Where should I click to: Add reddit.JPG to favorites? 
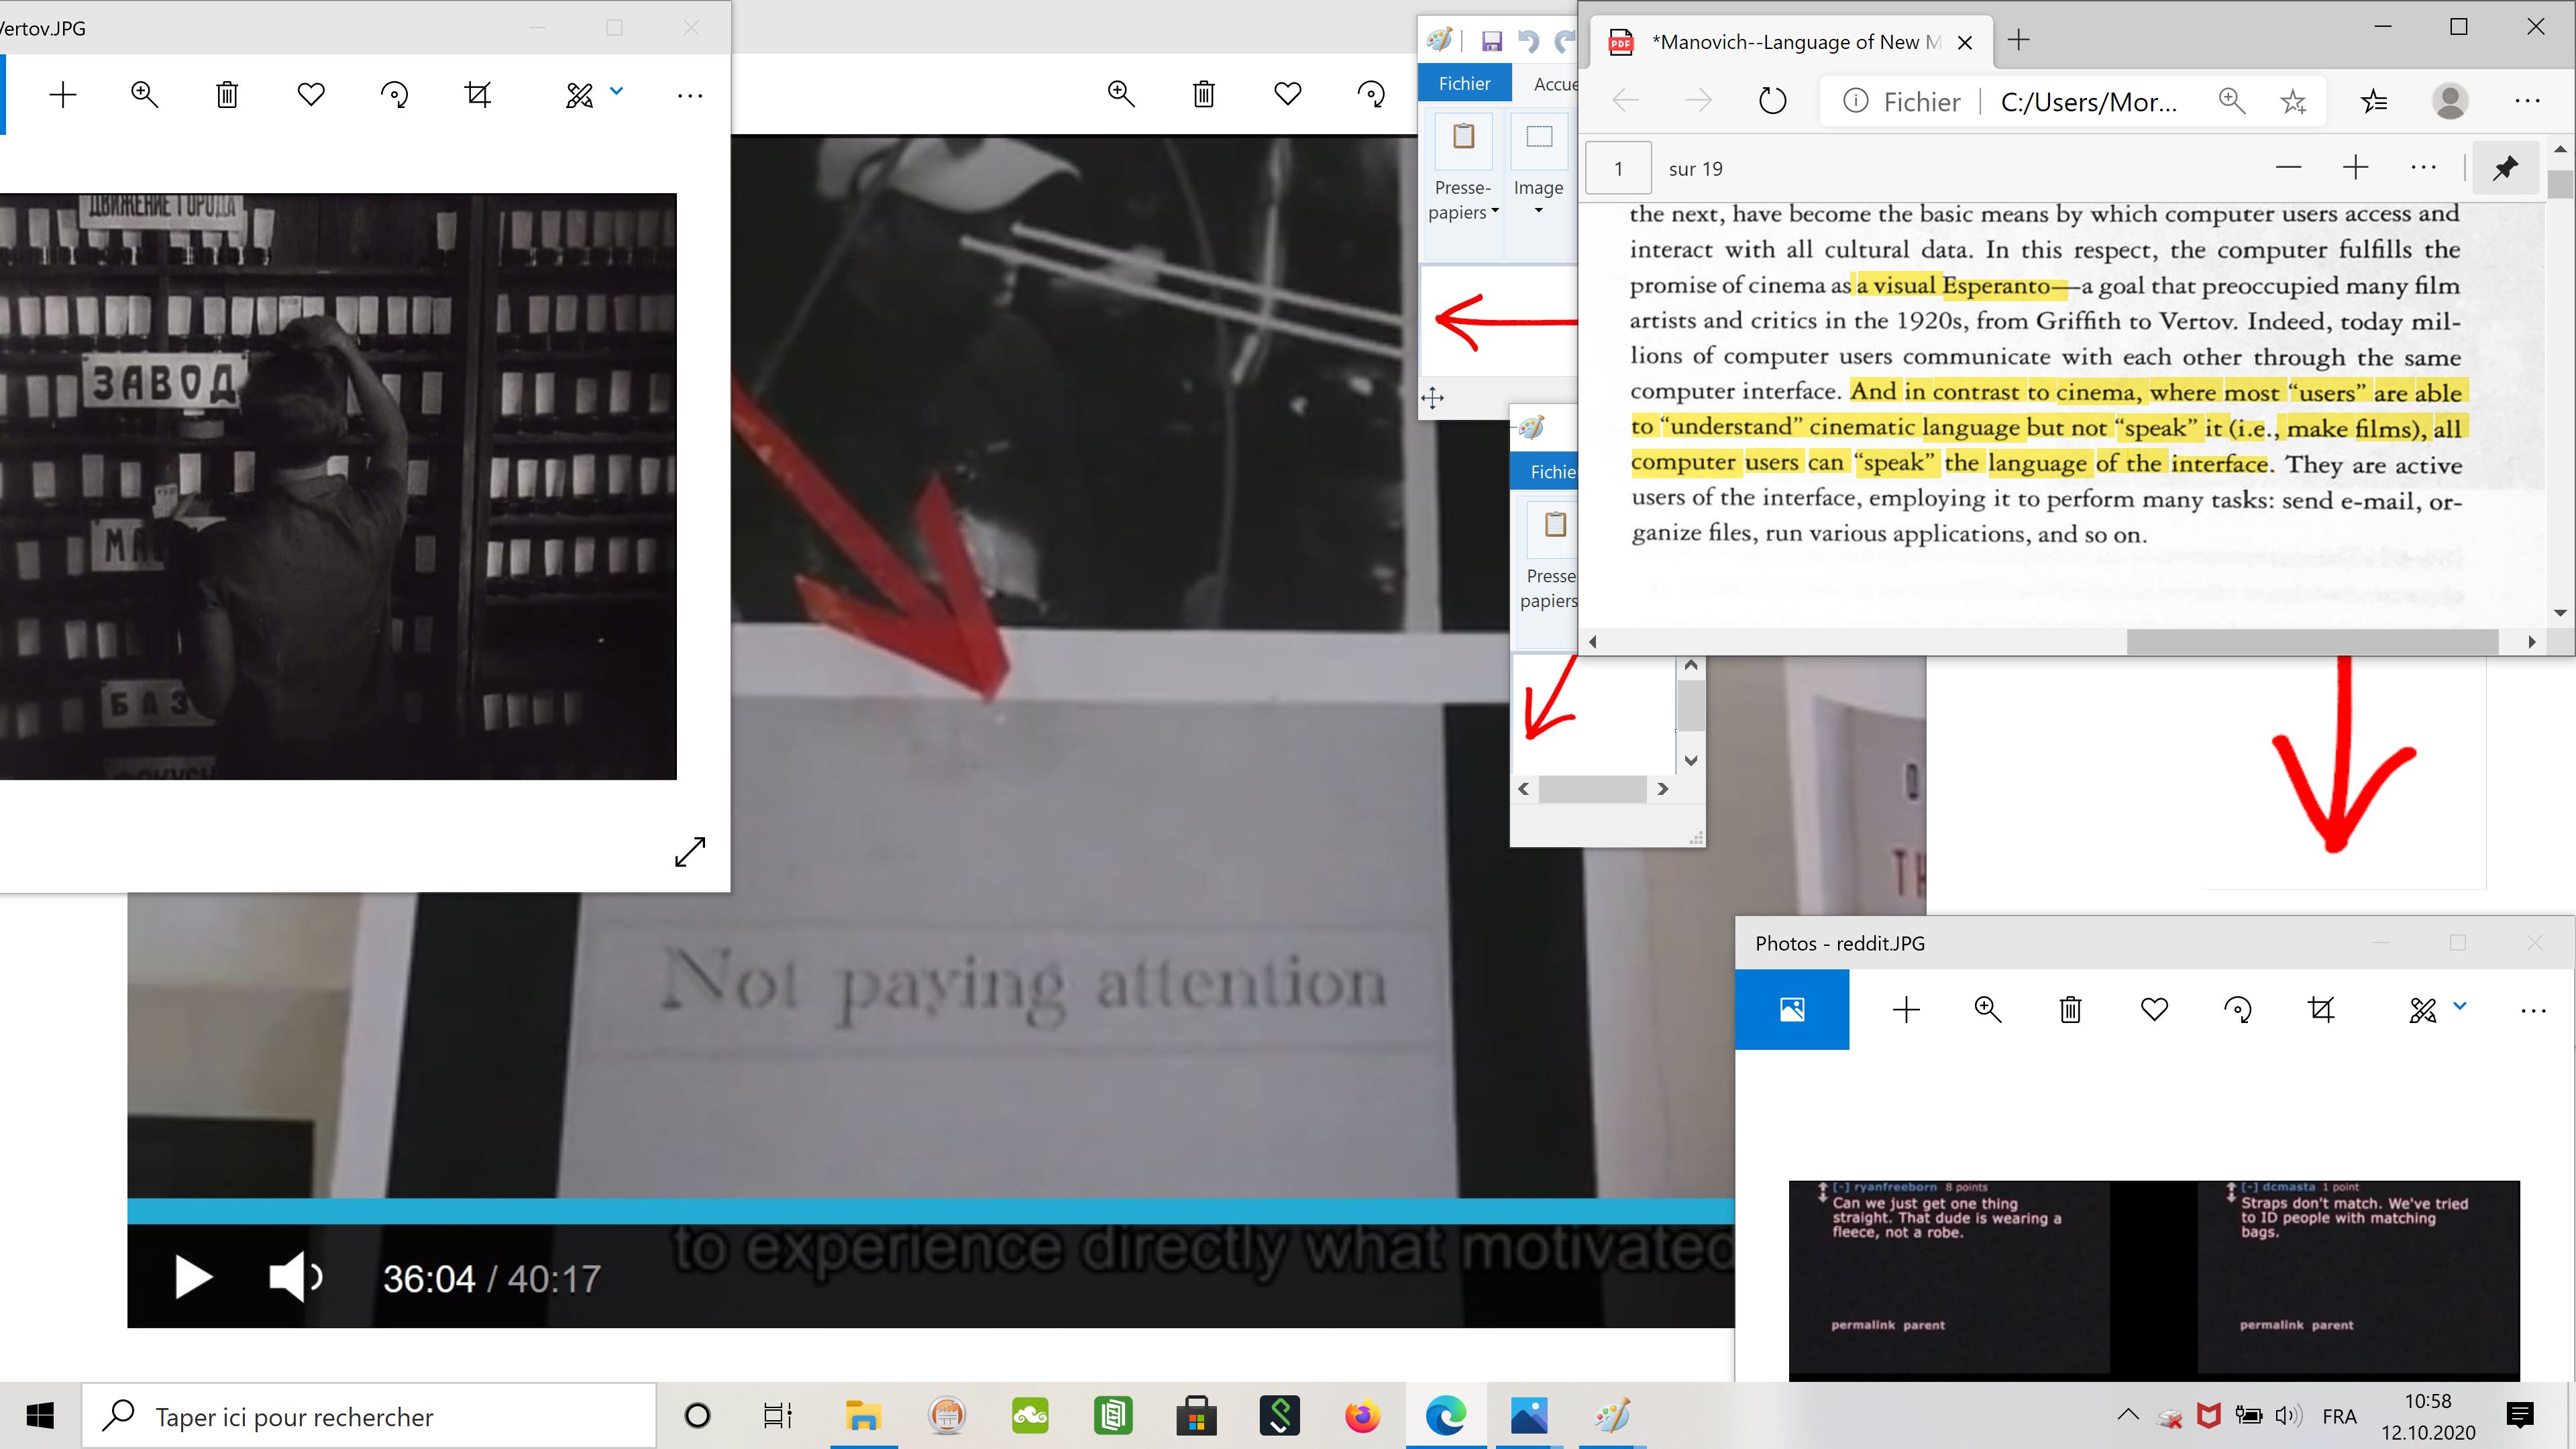(x=2154, y=1010)
